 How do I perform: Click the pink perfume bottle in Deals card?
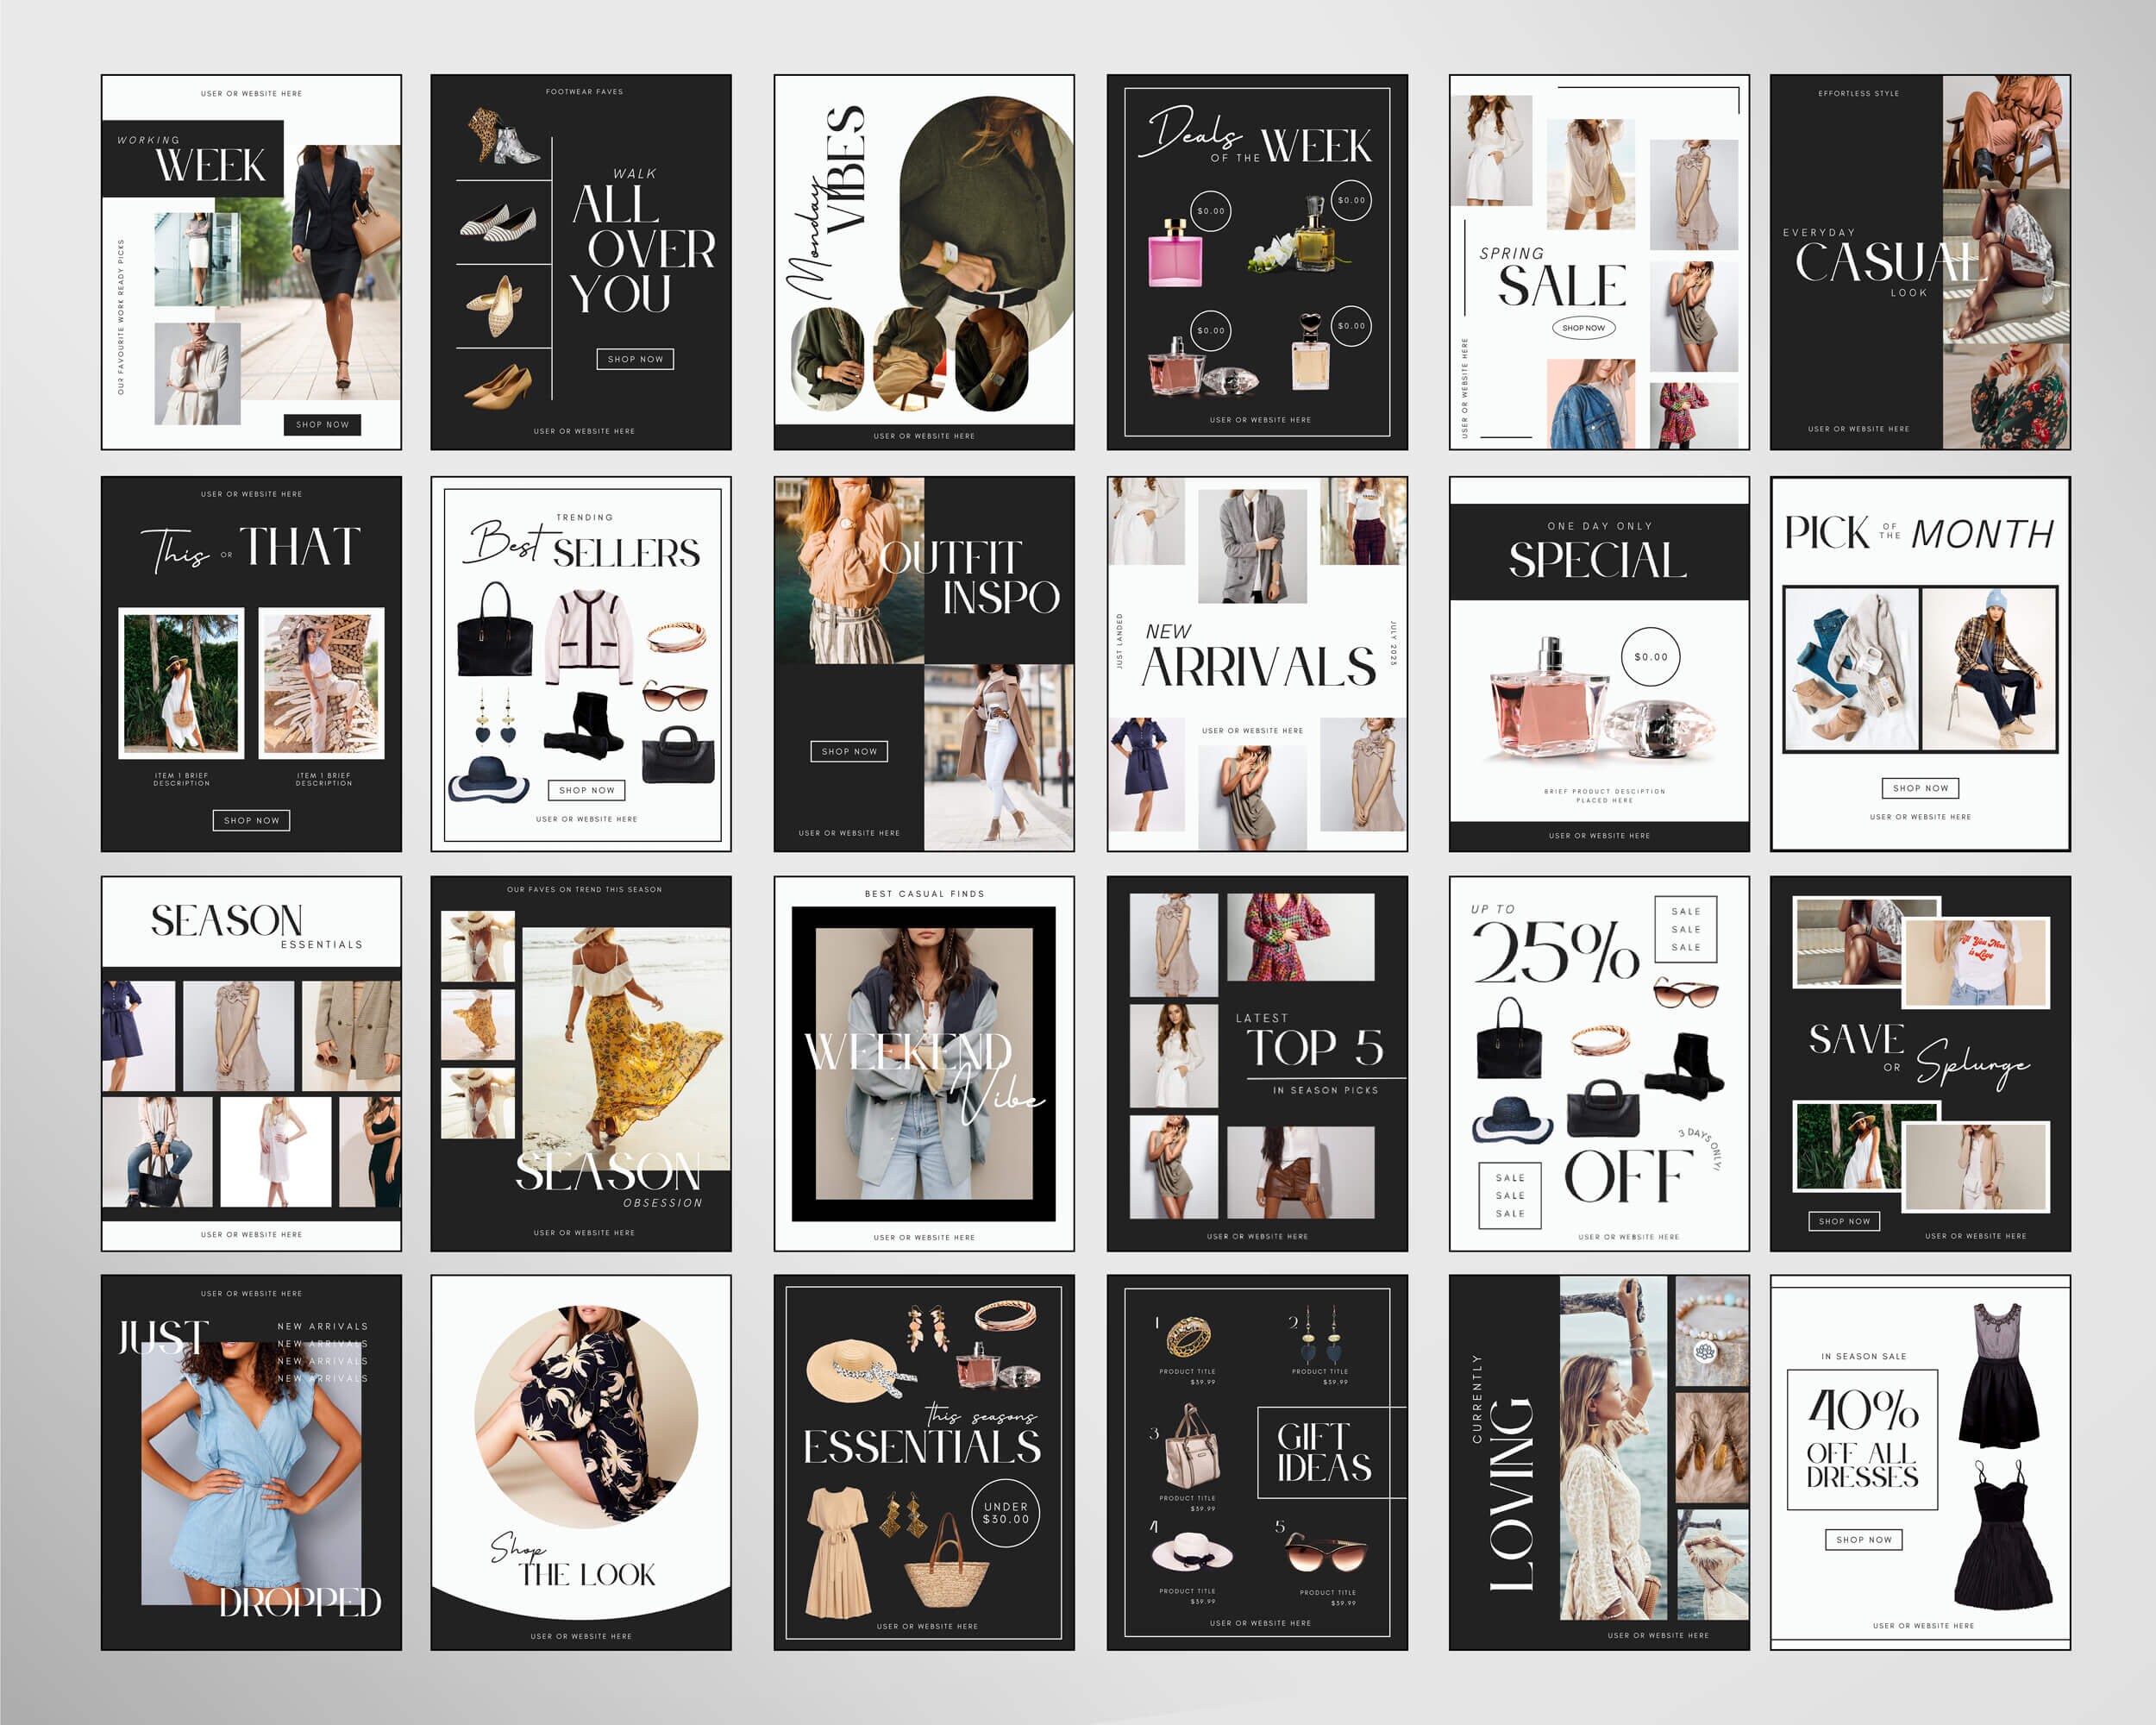[x=1175, y=253]
